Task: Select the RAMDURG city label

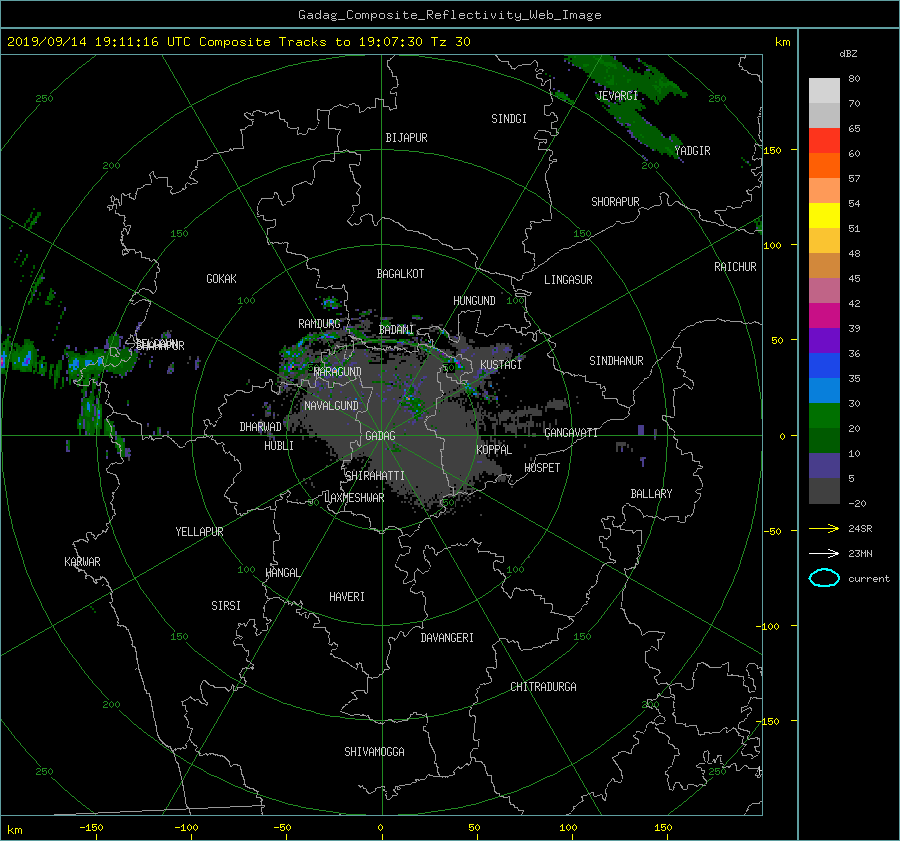Action: (319, 324)
